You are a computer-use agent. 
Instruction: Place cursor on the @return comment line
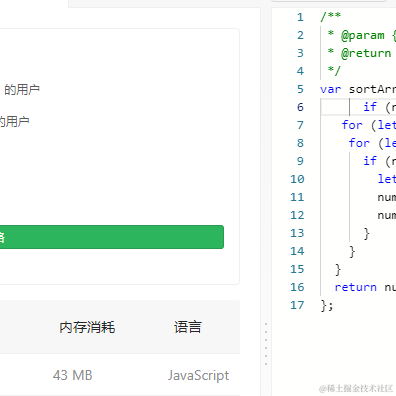pyautogui.click(x=359, y=53)
